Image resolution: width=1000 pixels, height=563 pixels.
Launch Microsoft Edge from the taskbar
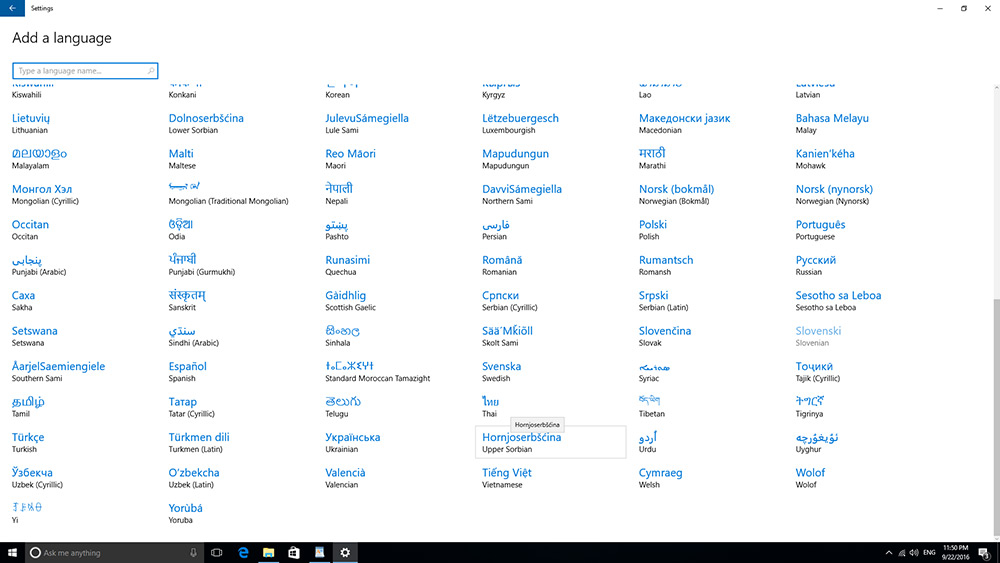click(243, 553)
